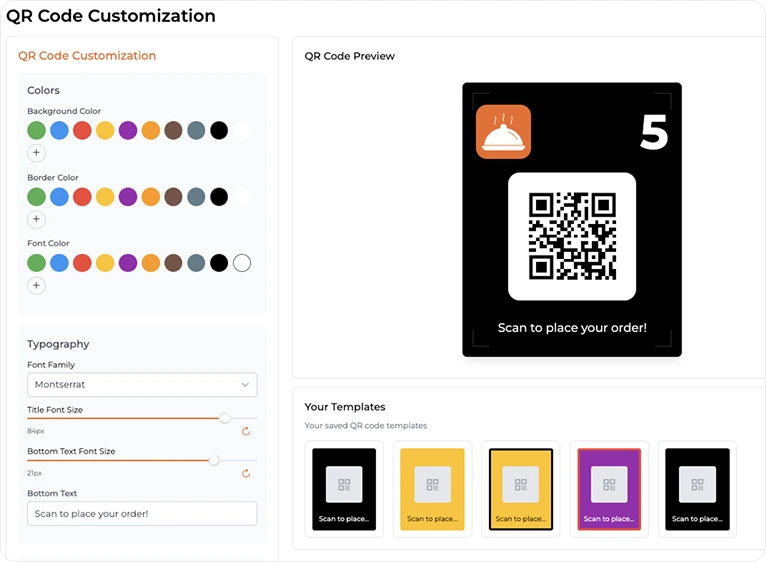Viewport: 766px width, 562px height.
Task: Click the Bottom Text Font Size slider handle
Action: [214, 460]
